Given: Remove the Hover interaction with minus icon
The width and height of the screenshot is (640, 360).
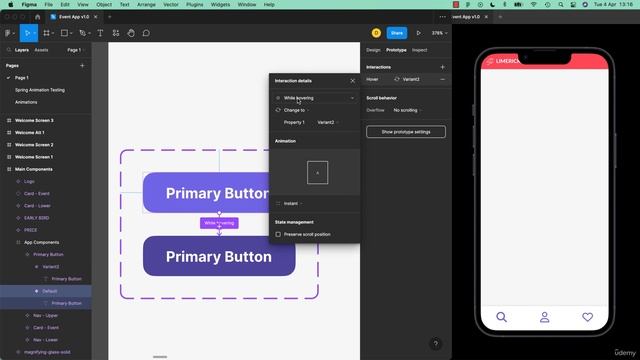Looking at the screenshot, I should (442, 79).
